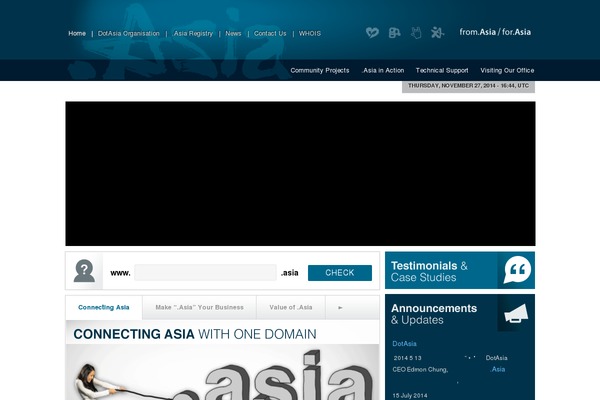Open Community Projects link
This screenshot has width=600, height=400.
[320, 70]
